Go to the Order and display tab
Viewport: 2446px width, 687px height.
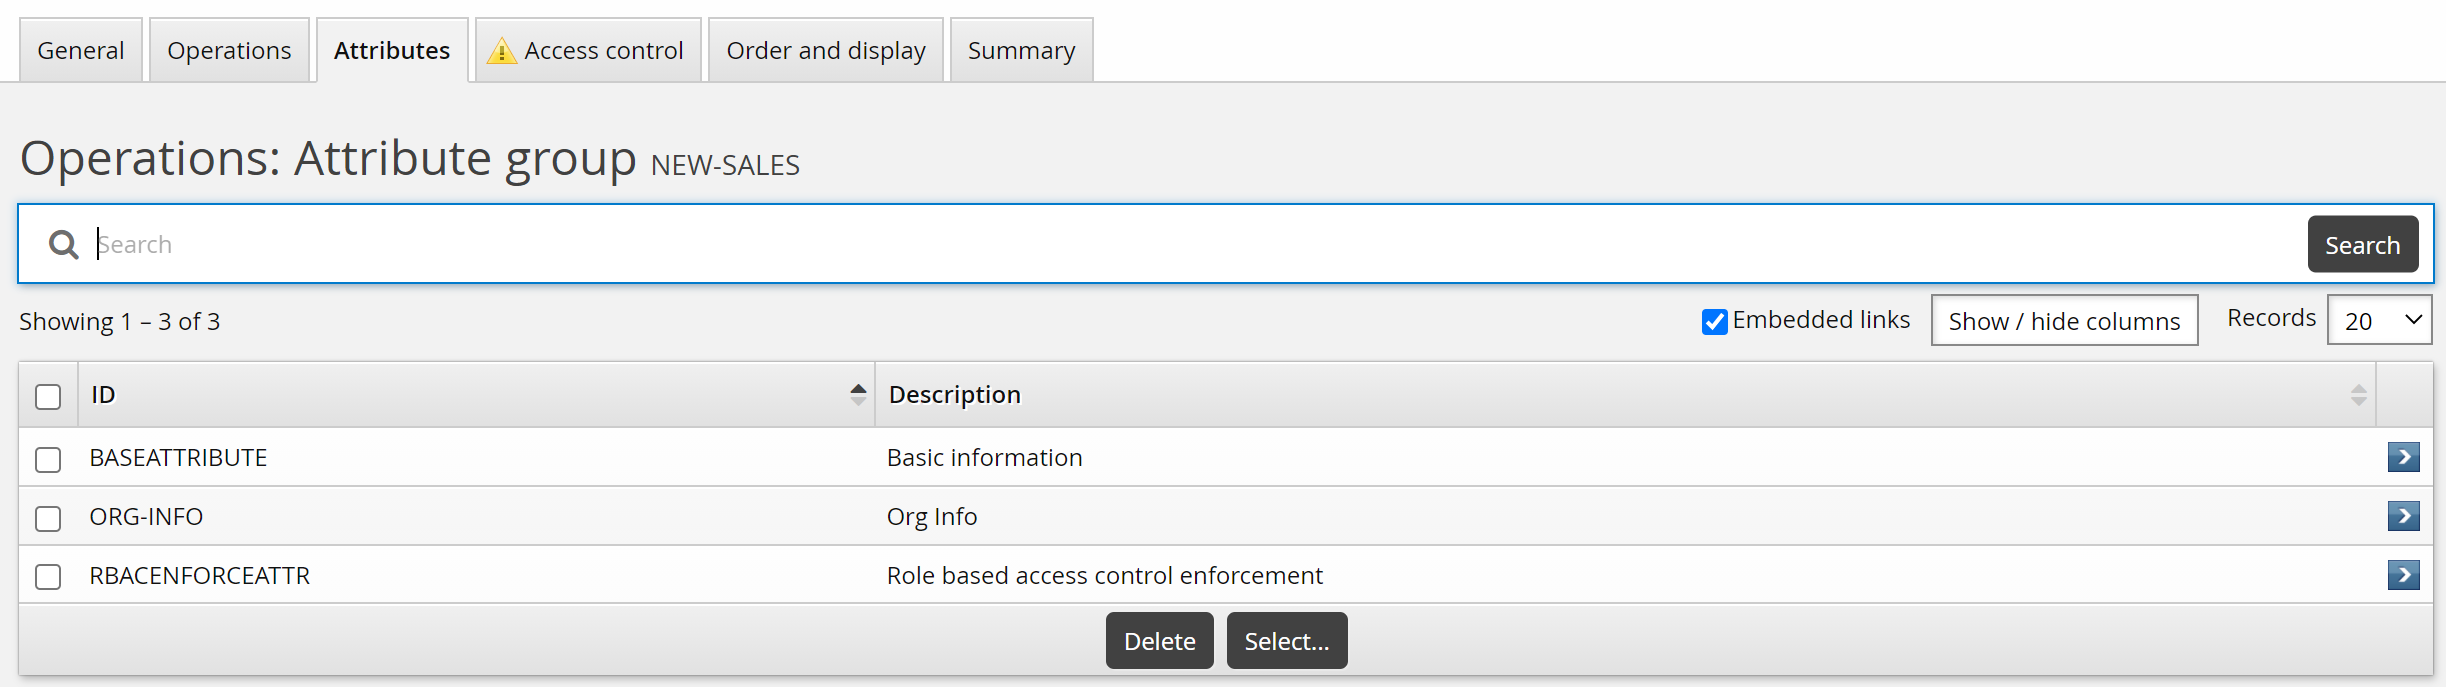(825, 51)
